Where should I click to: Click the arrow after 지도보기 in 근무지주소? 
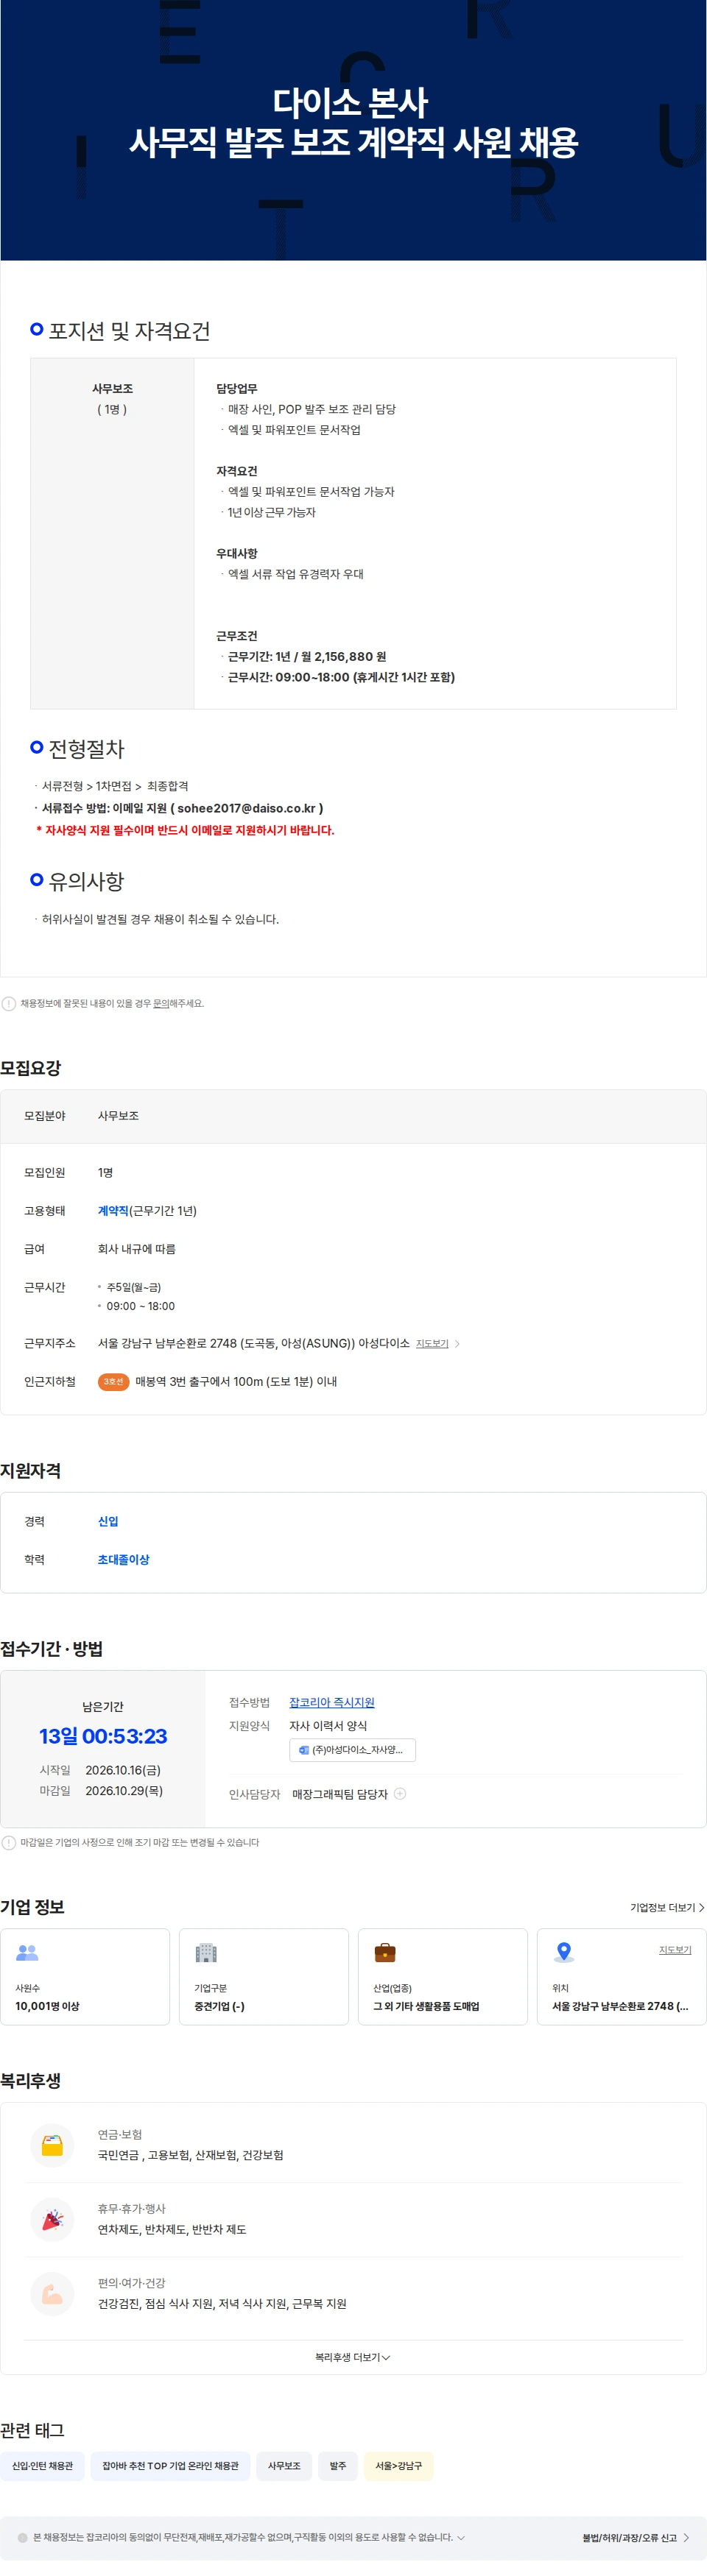(457, 1344)
